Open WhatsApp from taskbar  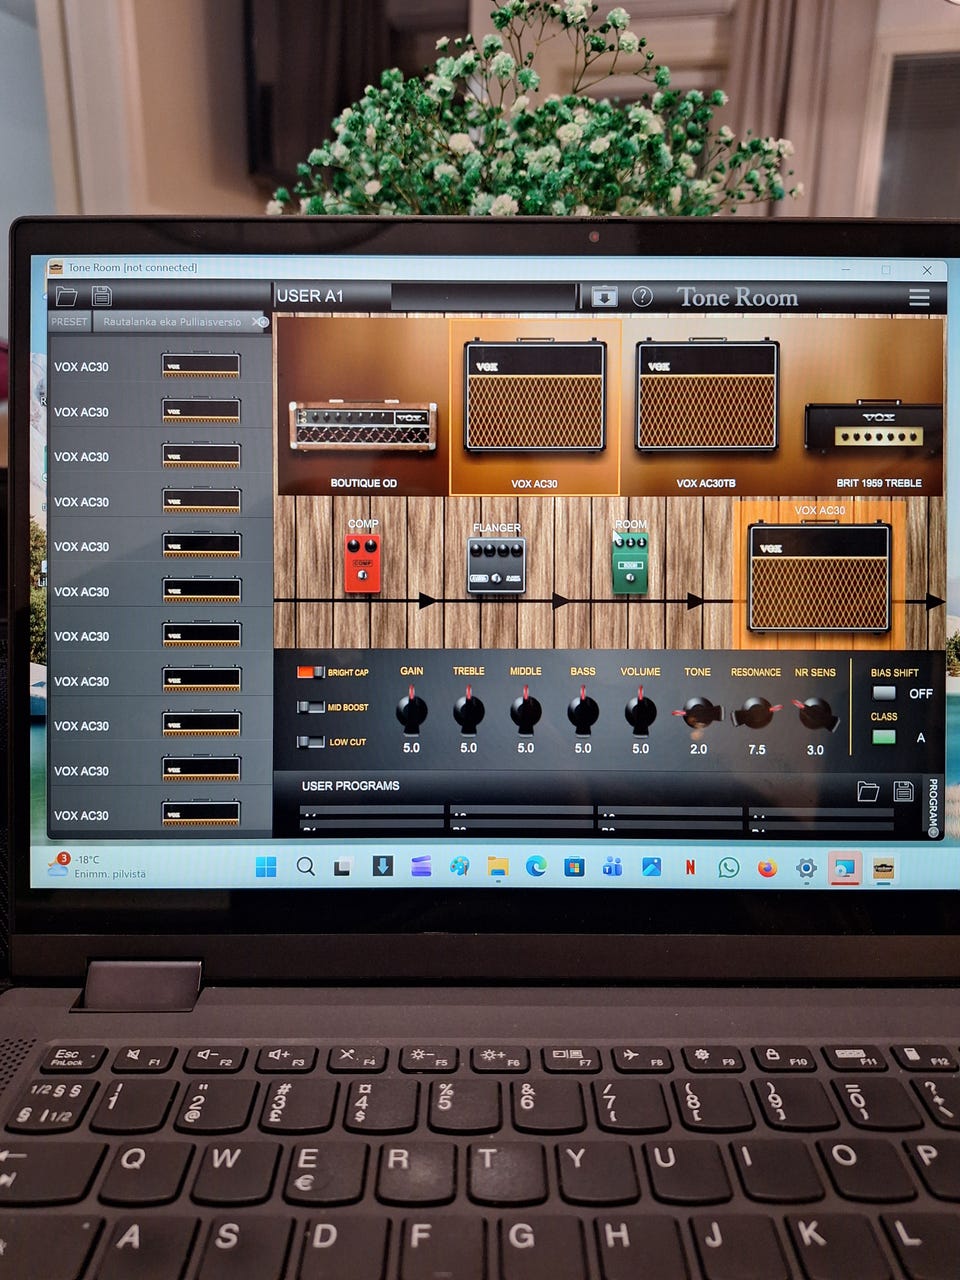click(729, 868)
